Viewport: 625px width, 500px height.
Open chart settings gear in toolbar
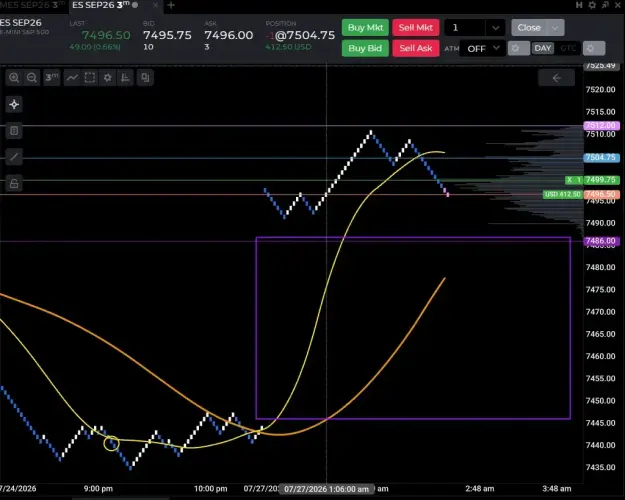[108, 77]
